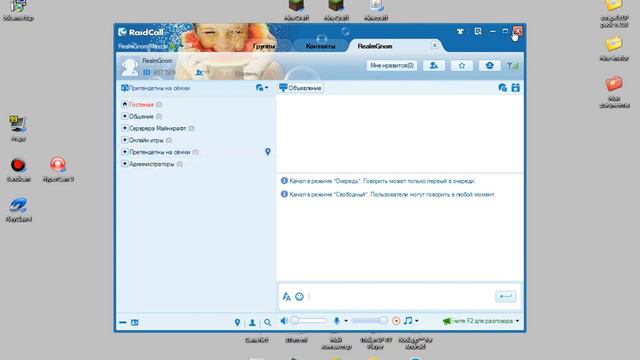Viewport: 640px width, 360px height.
Task: Click the magnifier search icon below the channel list
Action: click(x=267, y=322)
